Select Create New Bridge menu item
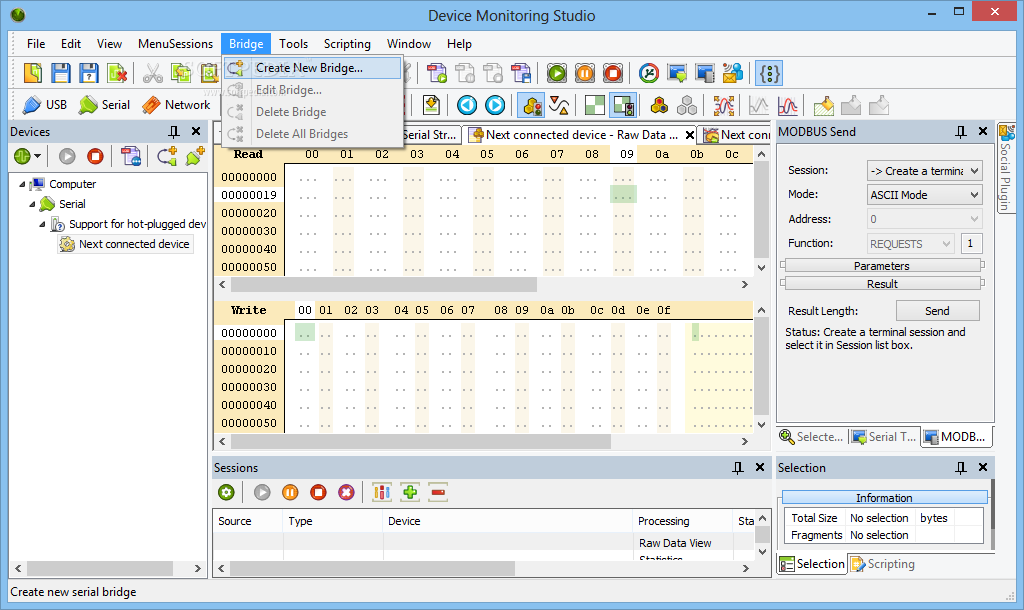This screenshot has width=1024, height=610. tap(312, 68)
